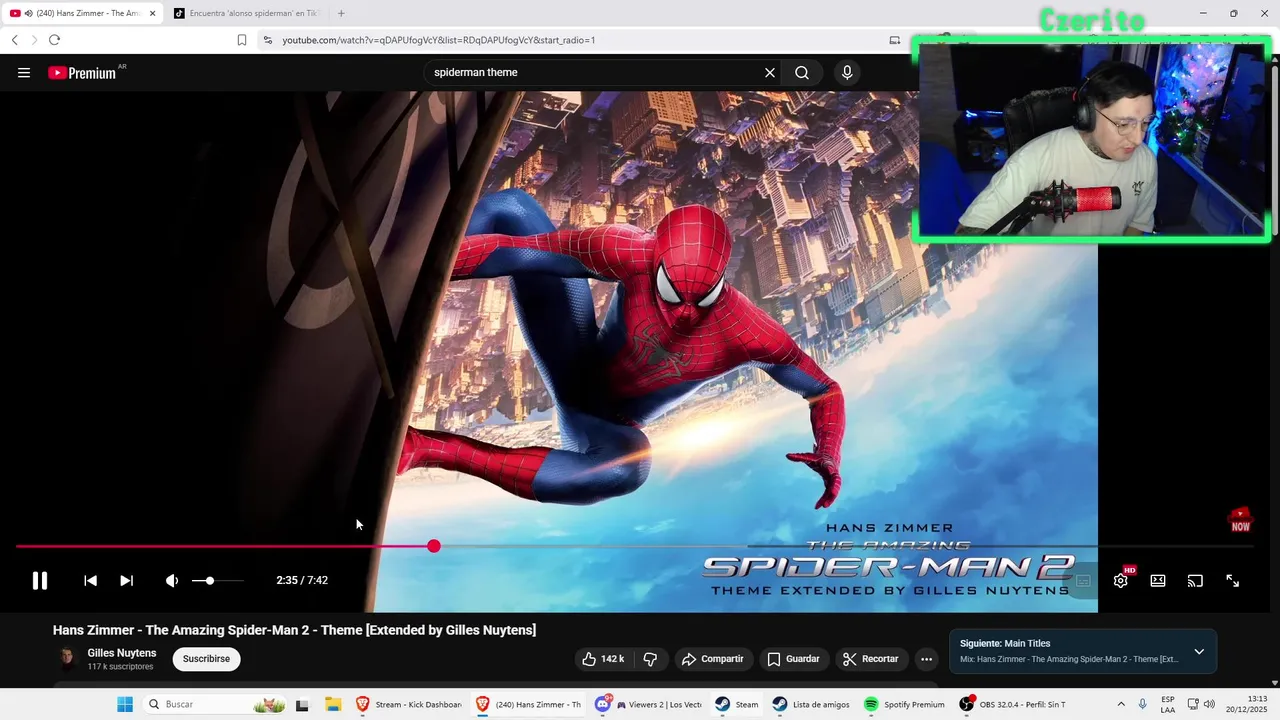Go forward in browser history
The width and height of the screenshot is (1280, 720).
34,40
